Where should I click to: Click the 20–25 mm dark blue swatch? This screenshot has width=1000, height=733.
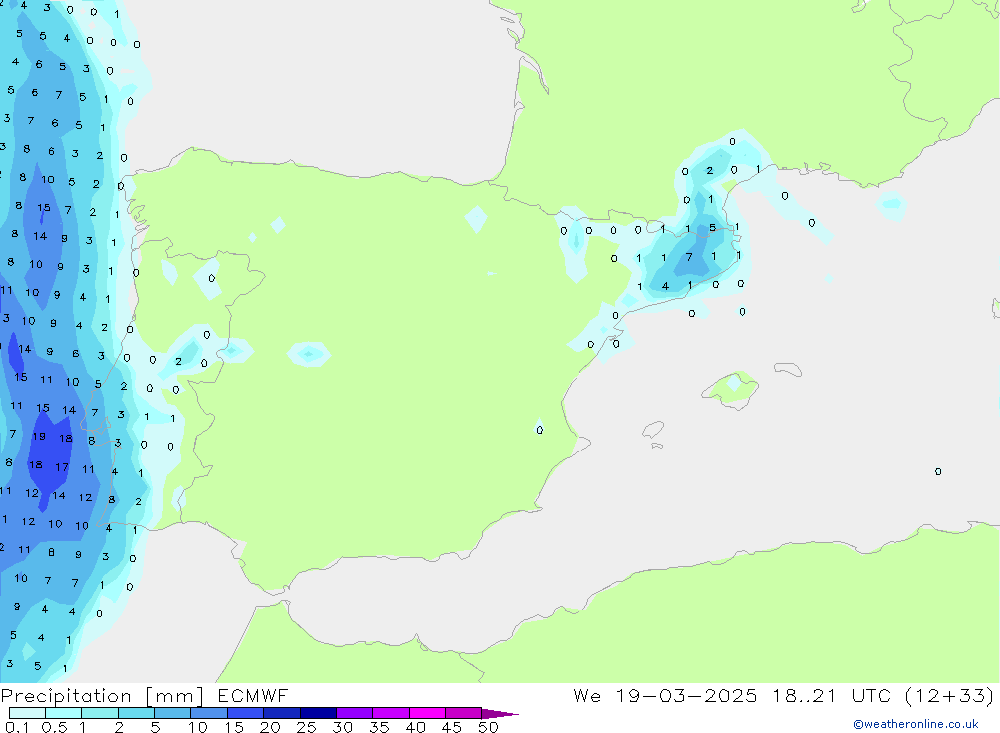[281, 713]
